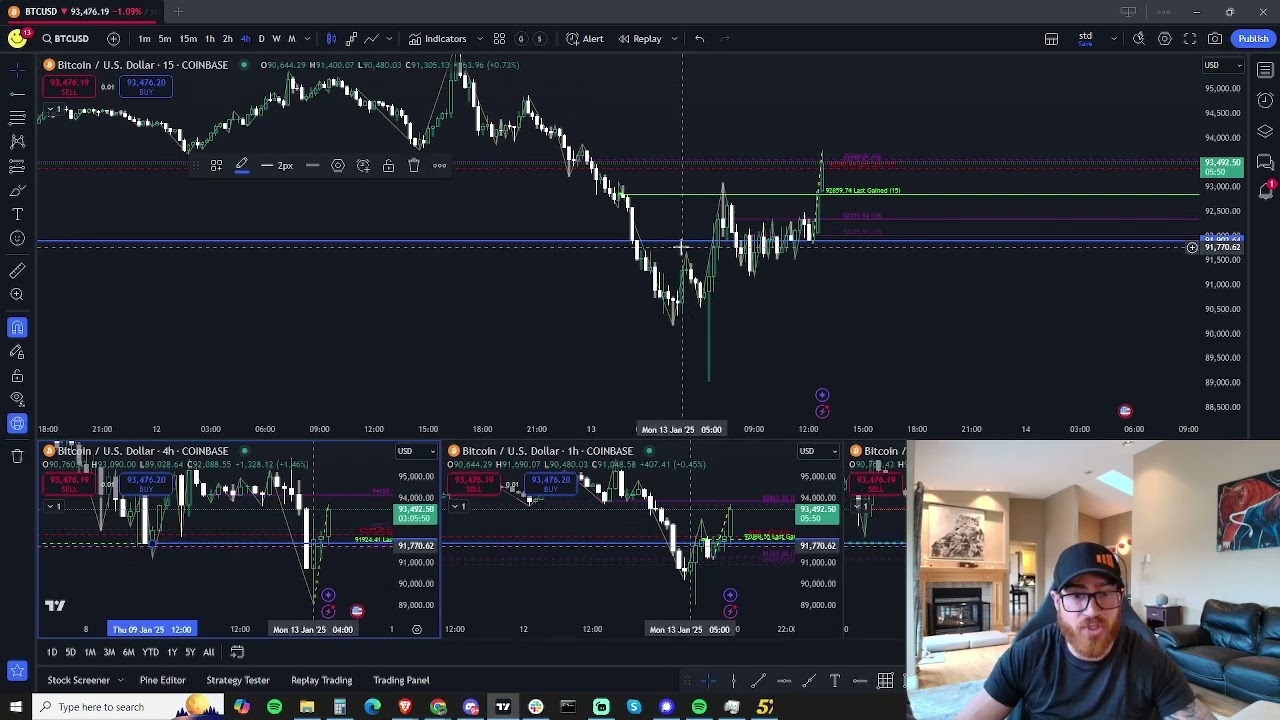
Task: Select the D daily timeframe
Action: [261, 39]
